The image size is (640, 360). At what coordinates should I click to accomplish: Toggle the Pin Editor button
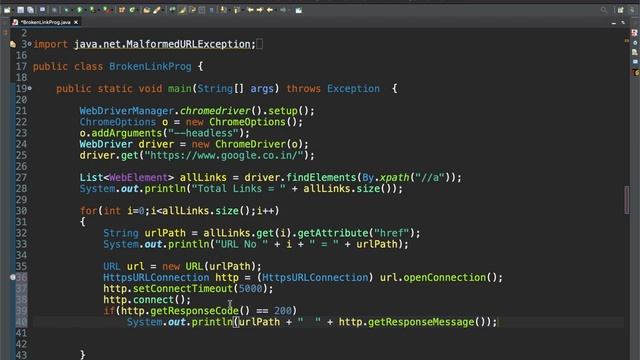pyautogui.click(x=298, y=10)
